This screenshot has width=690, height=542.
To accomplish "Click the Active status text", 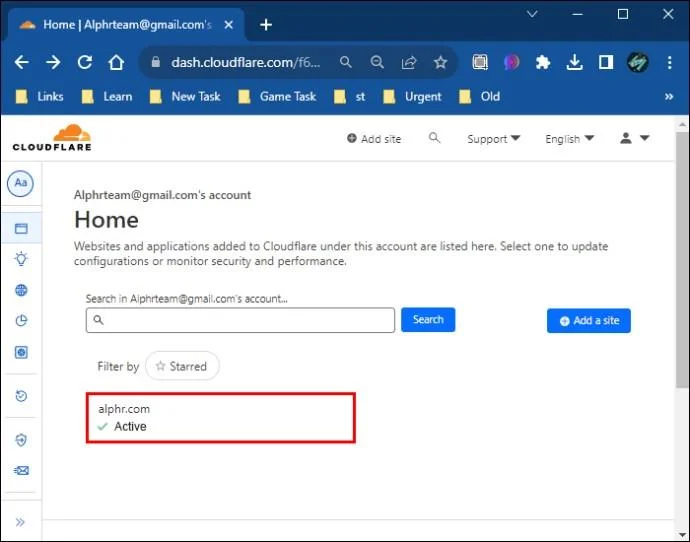I will [x=130, y=426].
